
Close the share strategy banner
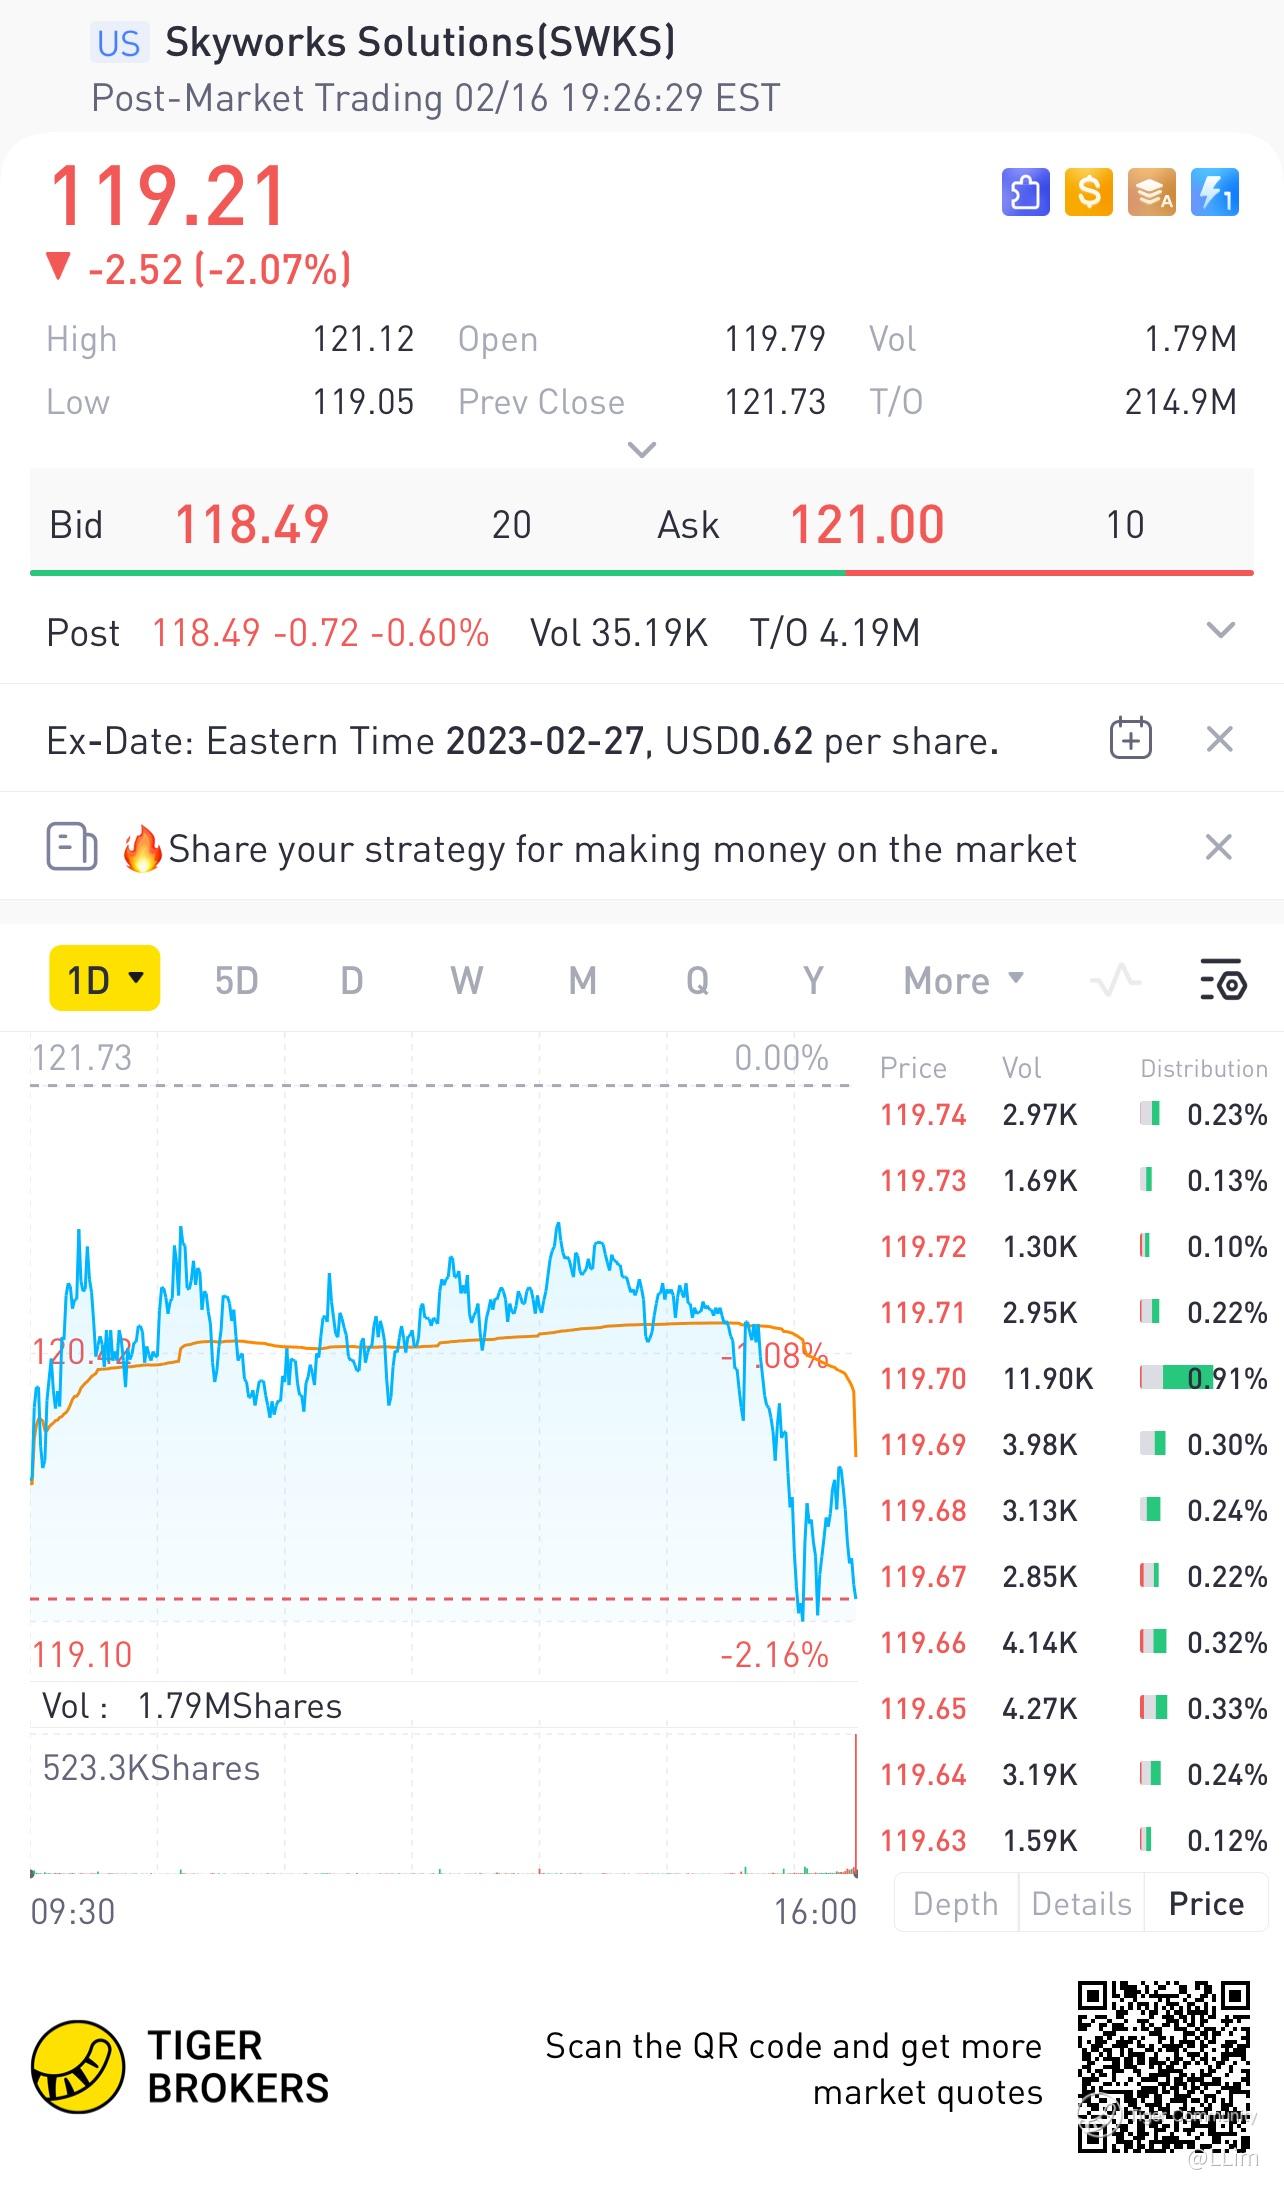1219,848
